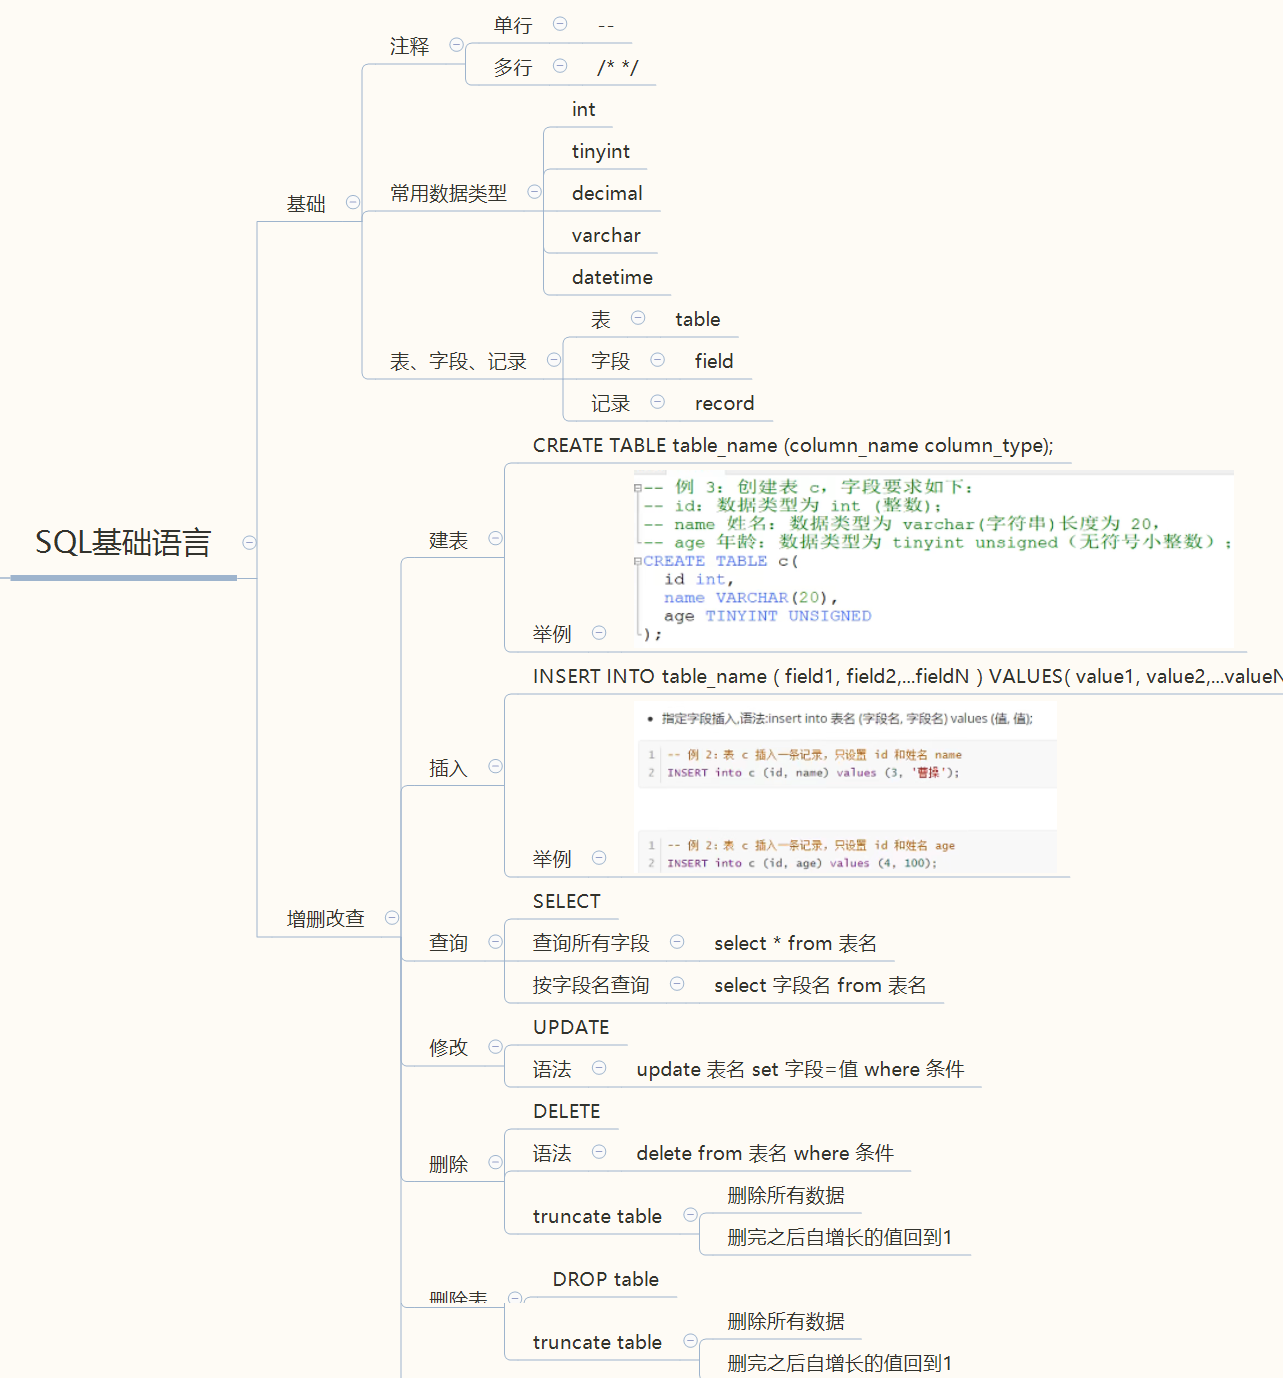The image size is (1283, 1378).
Task: Select the 'select 字段名 from 表名' node
Action: click(820, 985)
